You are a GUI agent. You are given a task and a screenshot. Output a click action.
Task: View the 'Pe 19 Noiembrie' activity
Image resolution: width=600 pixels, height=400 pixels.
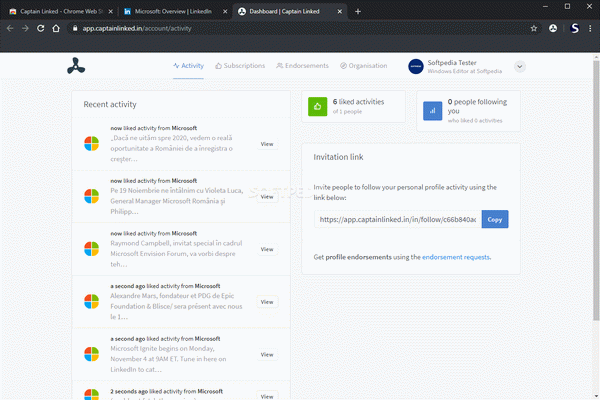coord(267,197)
